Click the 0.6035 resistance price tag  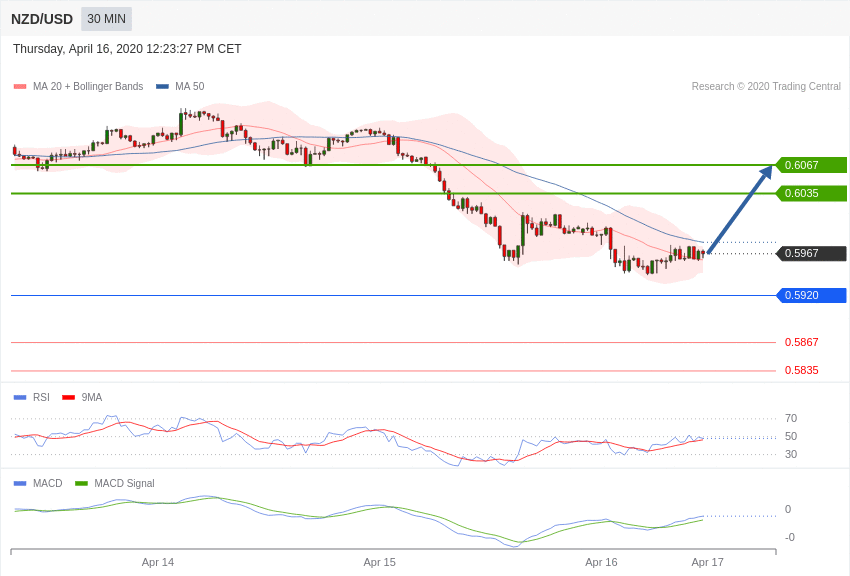[x=811, y=193]
